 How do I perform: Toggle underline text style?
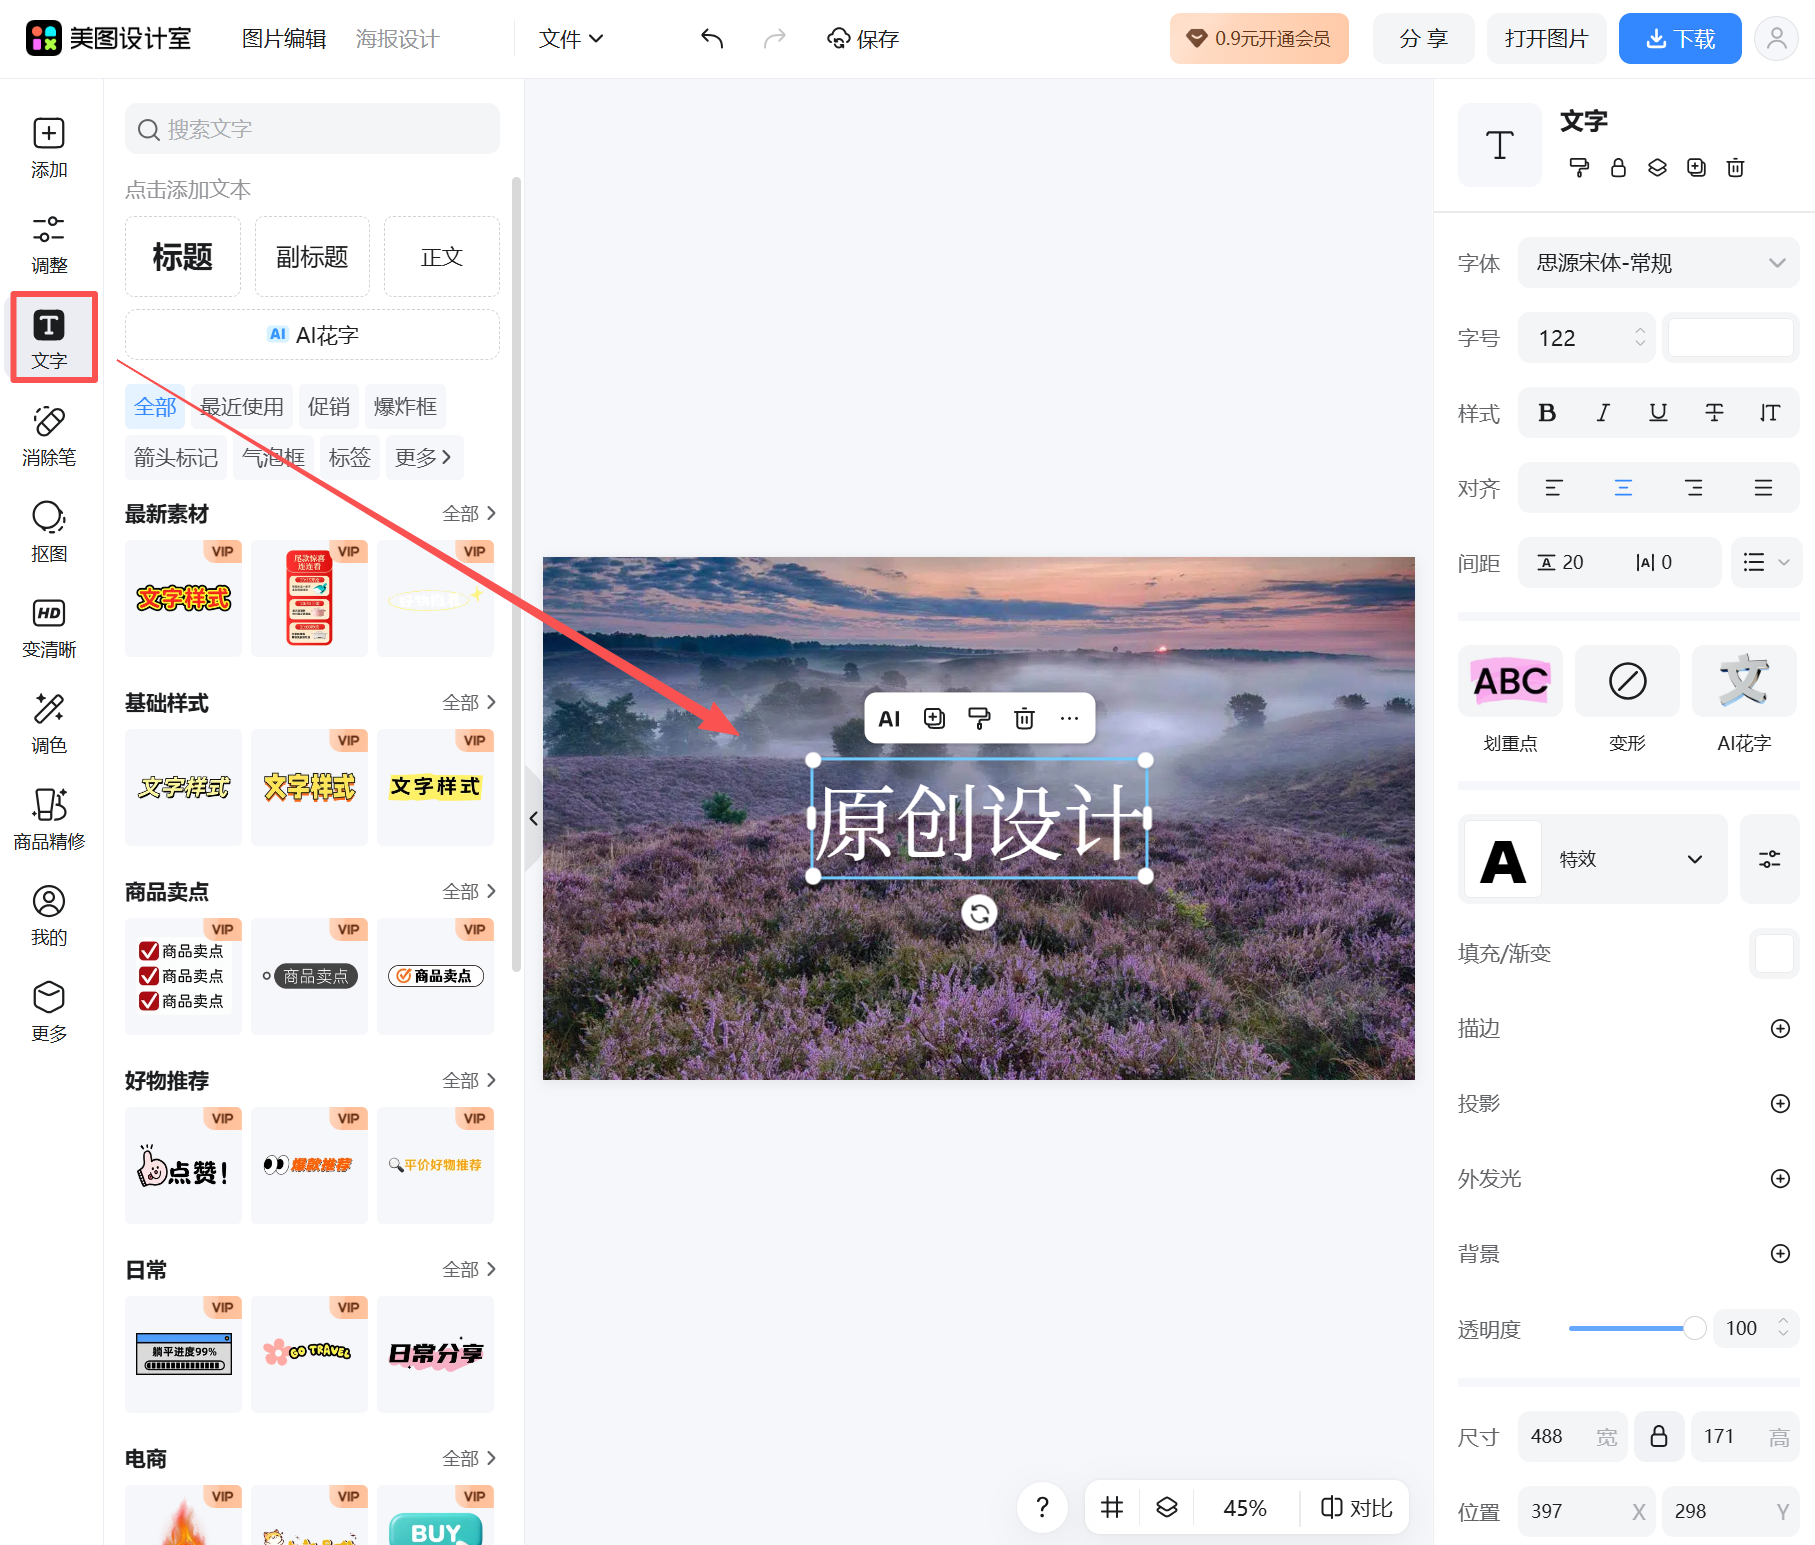pyautogui.click(x=1658, y=412)
